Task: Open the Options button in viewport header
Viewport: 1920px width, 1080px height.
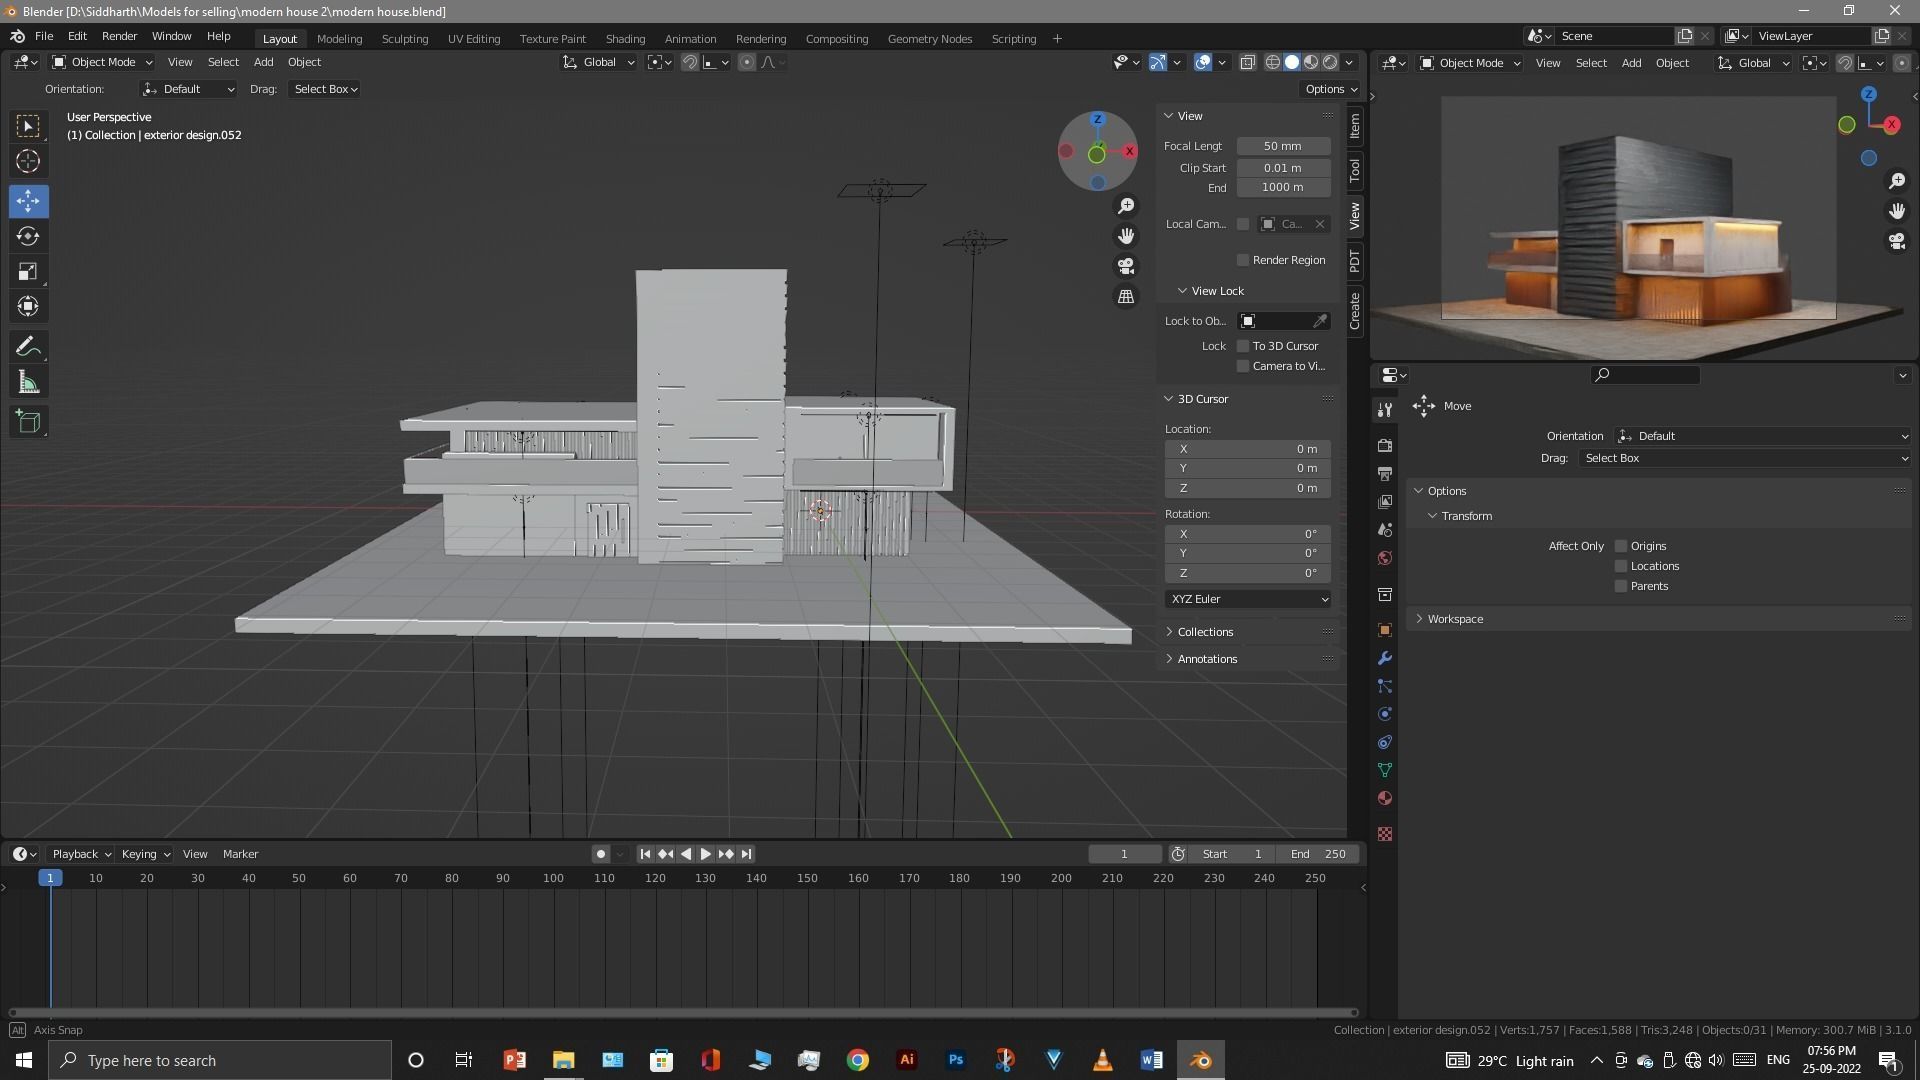Action: pos(1331,89)
